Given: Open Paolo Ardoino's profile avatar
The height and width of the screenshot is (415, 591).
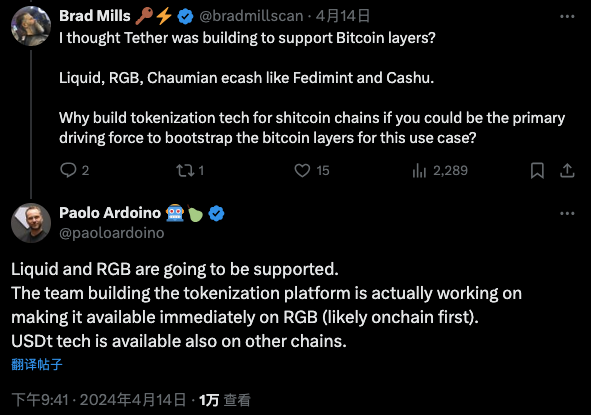Looking at the screenshot, I should pos(31,223).
